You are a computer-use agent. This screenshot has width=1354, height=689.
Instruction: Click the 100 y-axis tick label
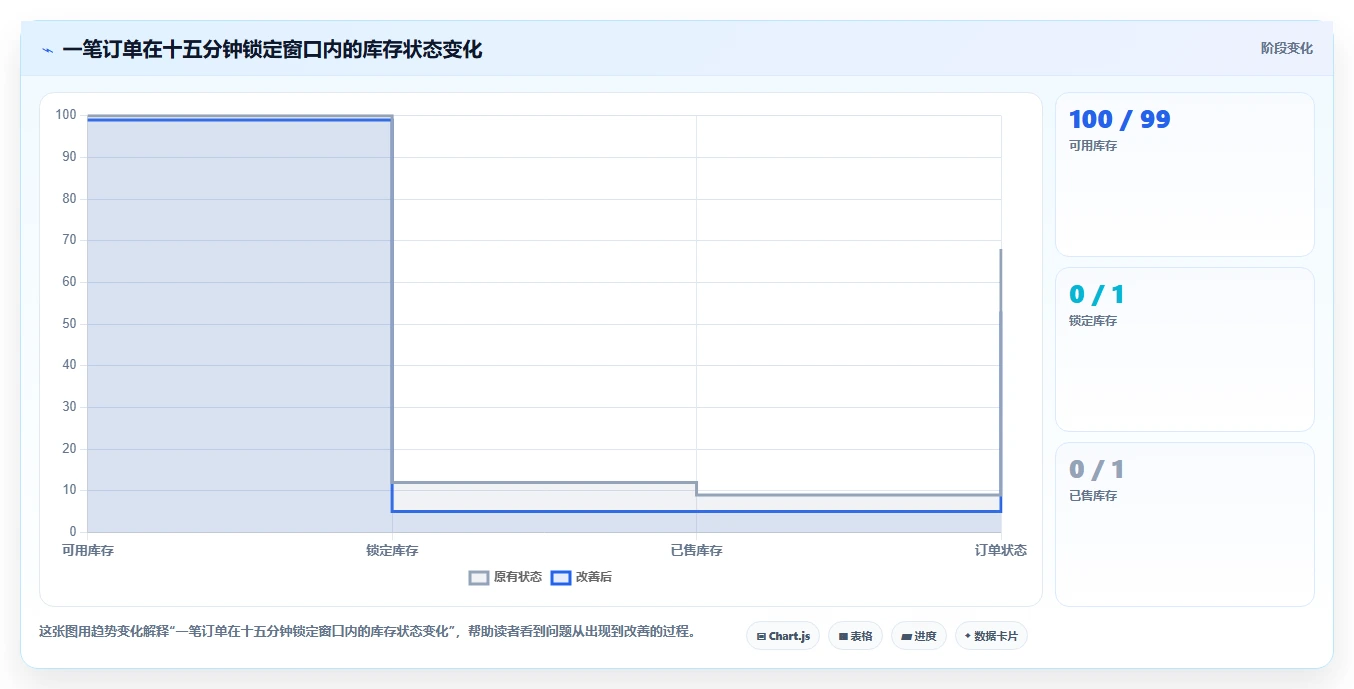tap(66, 115)
